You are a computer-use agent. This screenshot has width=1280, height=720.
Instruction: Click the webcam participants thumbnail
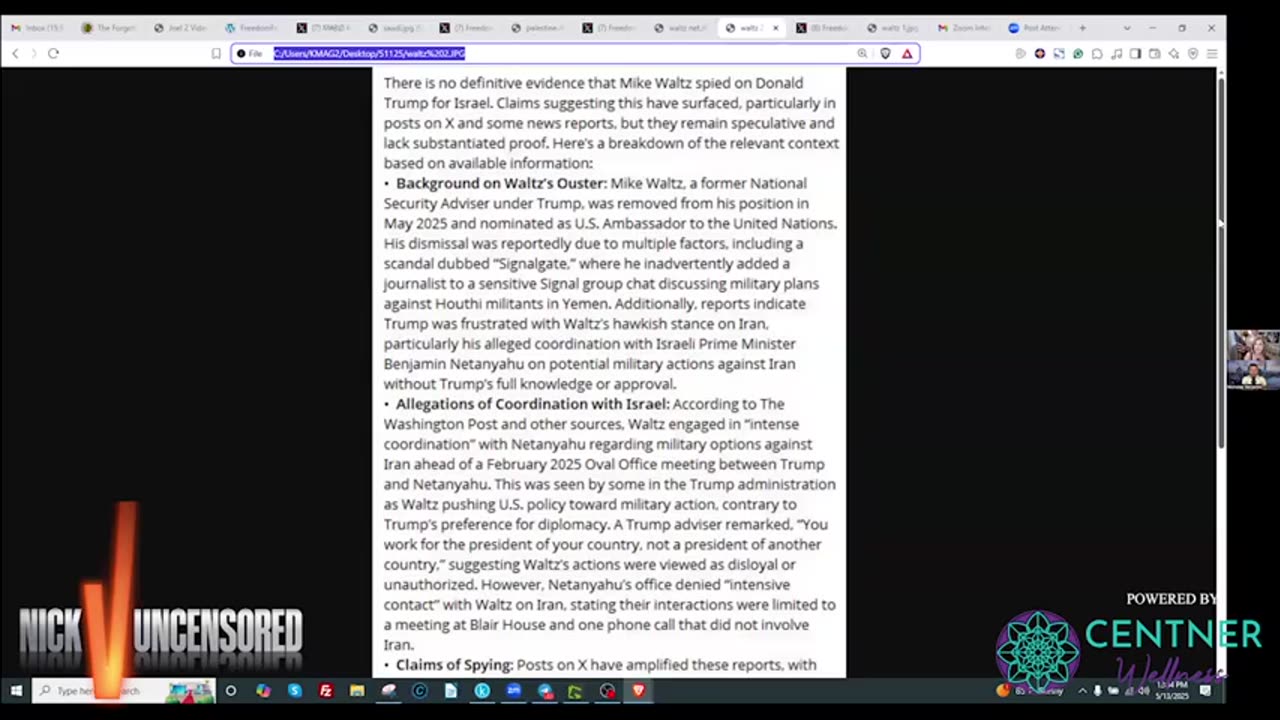(1253, 359)
